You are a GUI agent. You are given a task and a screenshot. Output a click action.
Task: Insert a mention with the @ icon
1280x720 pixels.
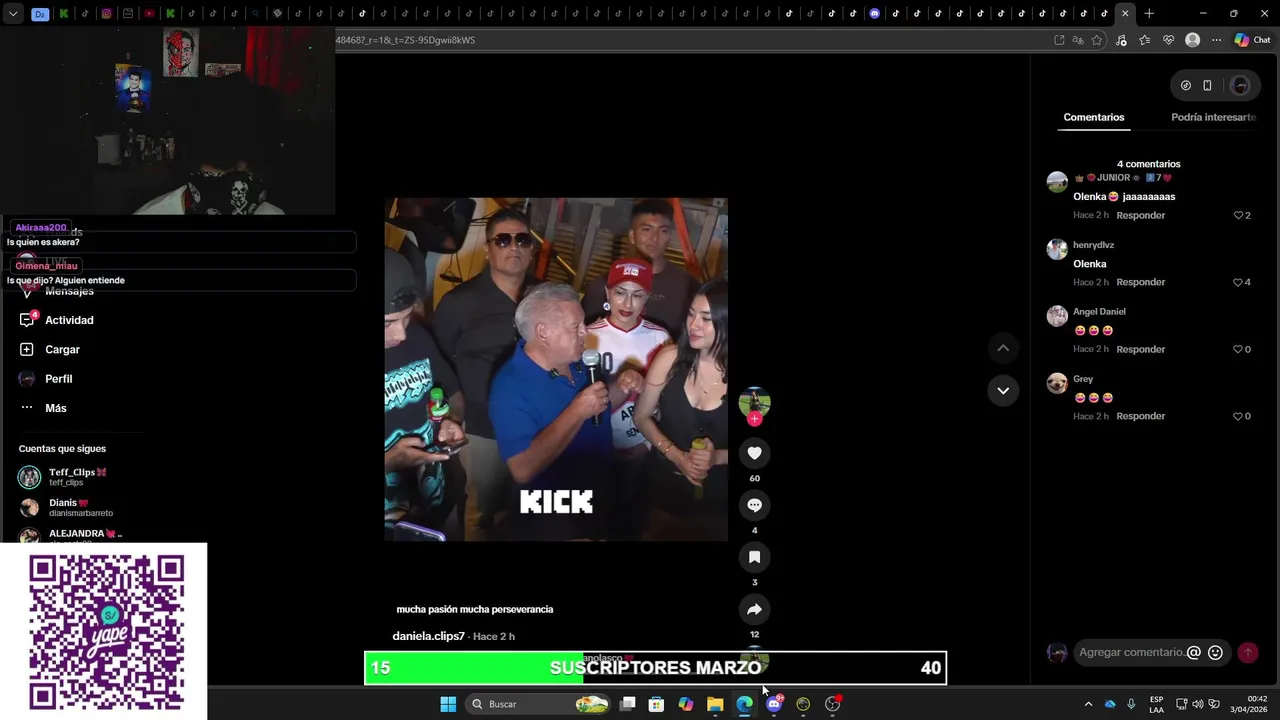pos(1193,652)
